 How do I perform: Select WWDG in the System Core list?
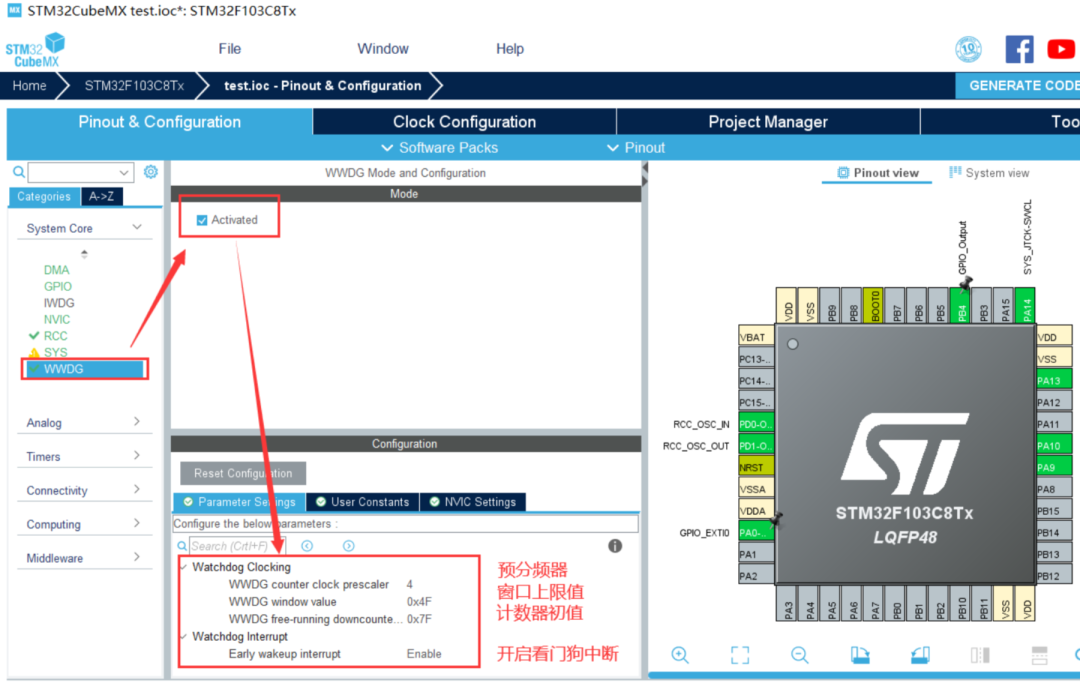(x=85, y=369)
